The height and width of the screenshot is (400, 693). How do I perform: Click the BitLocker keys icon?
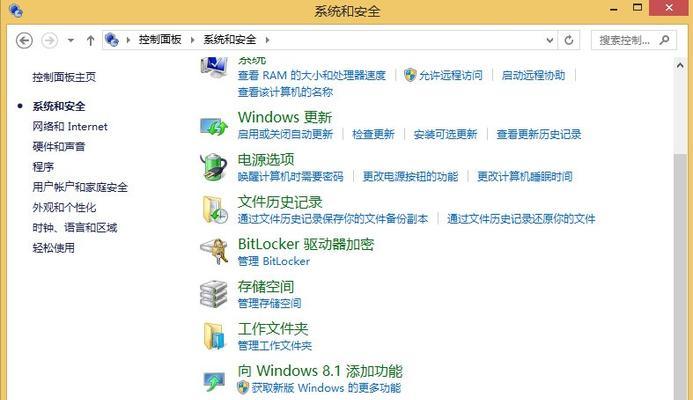(214, 251)
